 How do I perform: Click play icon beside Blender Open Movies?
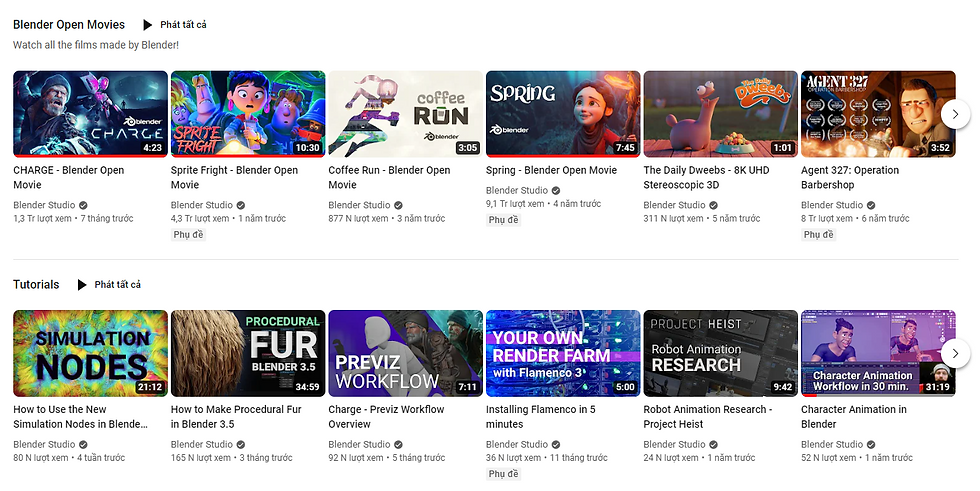(148, 25)
